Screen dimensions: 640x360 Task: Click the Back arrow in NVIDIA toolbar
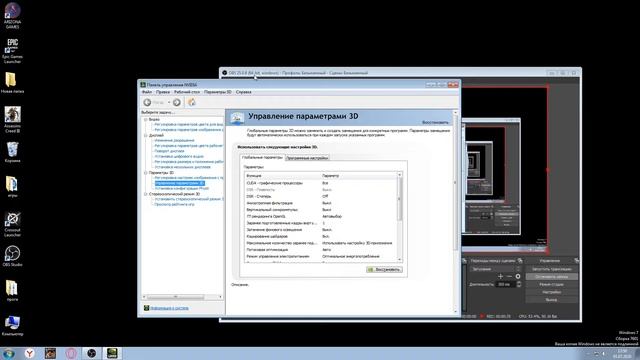coord(147,102)
